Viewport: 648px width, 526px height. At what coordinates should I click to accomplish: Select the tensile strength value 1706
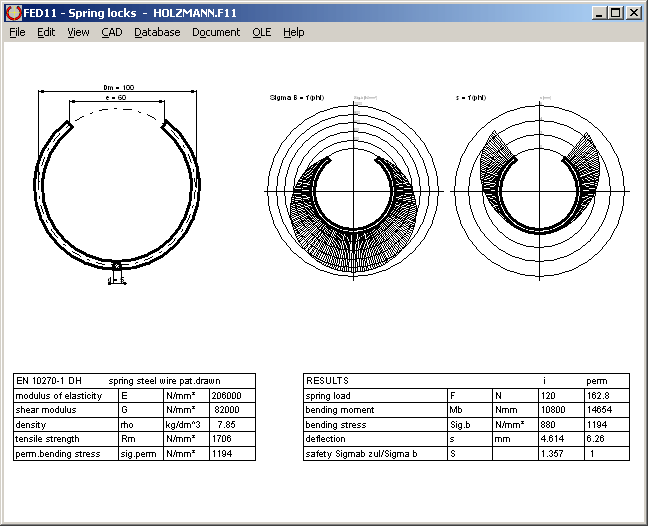tap(224, 439)
